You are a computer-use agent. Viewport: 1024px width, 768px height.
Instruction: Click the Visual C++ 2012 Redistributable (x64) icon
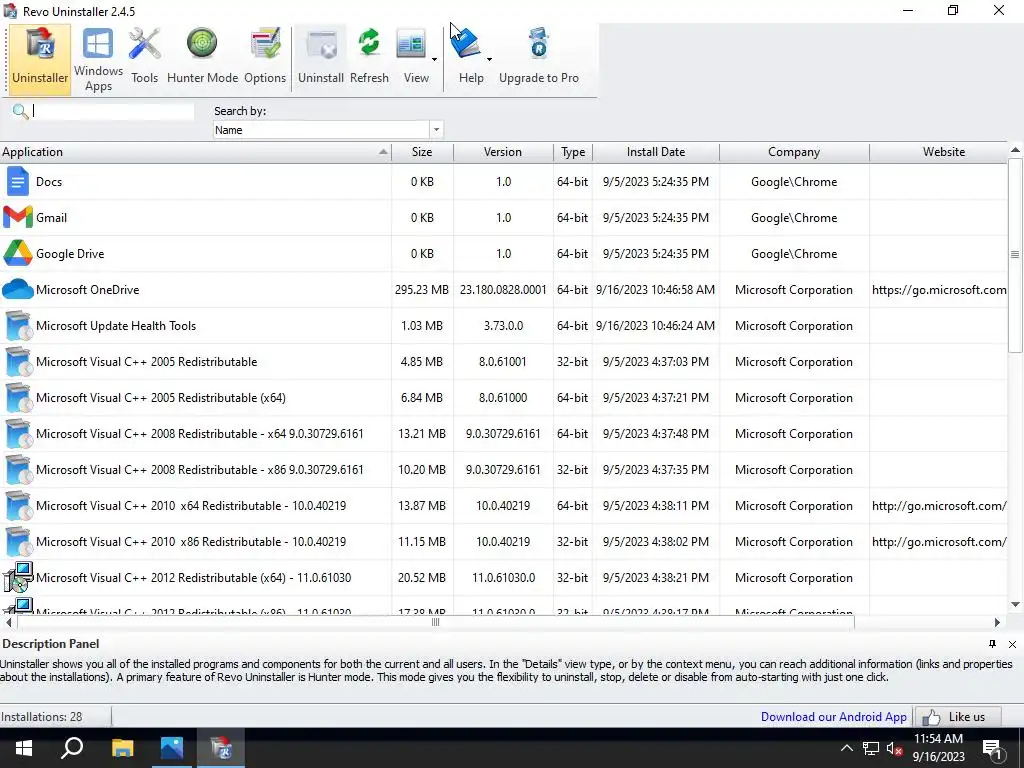(x=18, y=577)
